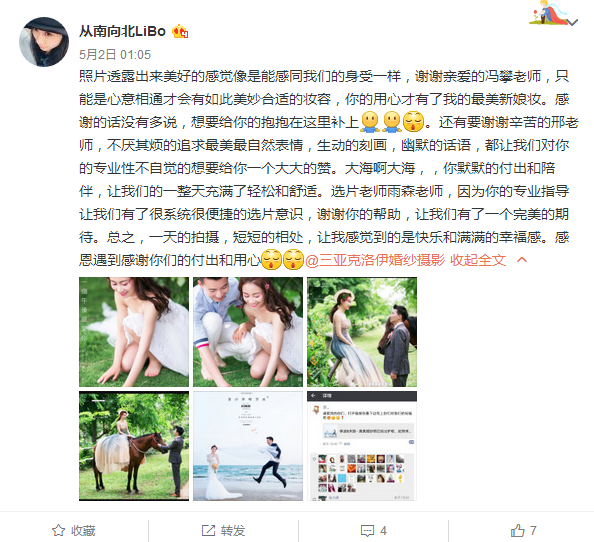
Task: Click the user's round avatar photo
Action: (x=44, y=42)
